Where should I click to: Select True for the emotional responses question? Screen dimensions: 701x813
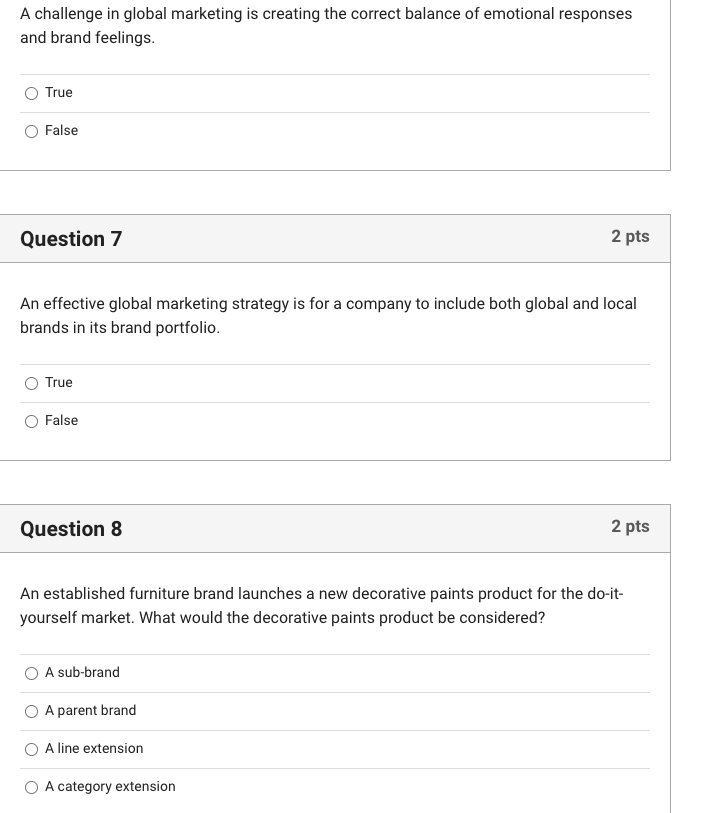pyautogui.click(x=32, y=92)
